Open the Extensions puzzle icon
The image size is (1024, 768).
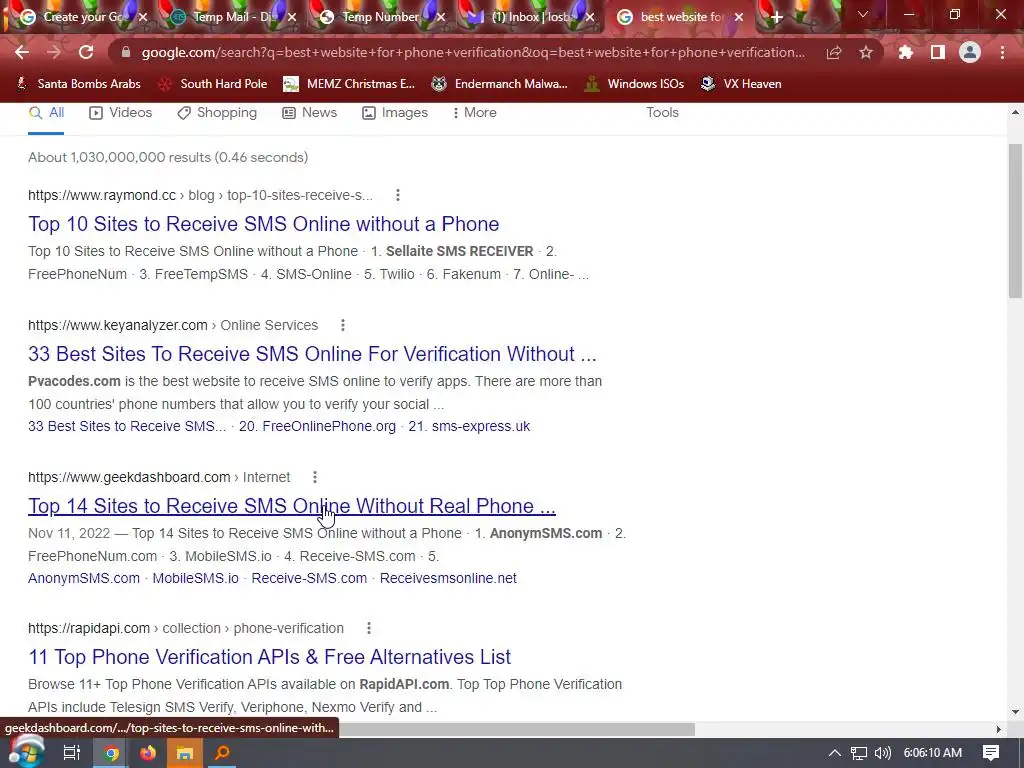[905, 52]
